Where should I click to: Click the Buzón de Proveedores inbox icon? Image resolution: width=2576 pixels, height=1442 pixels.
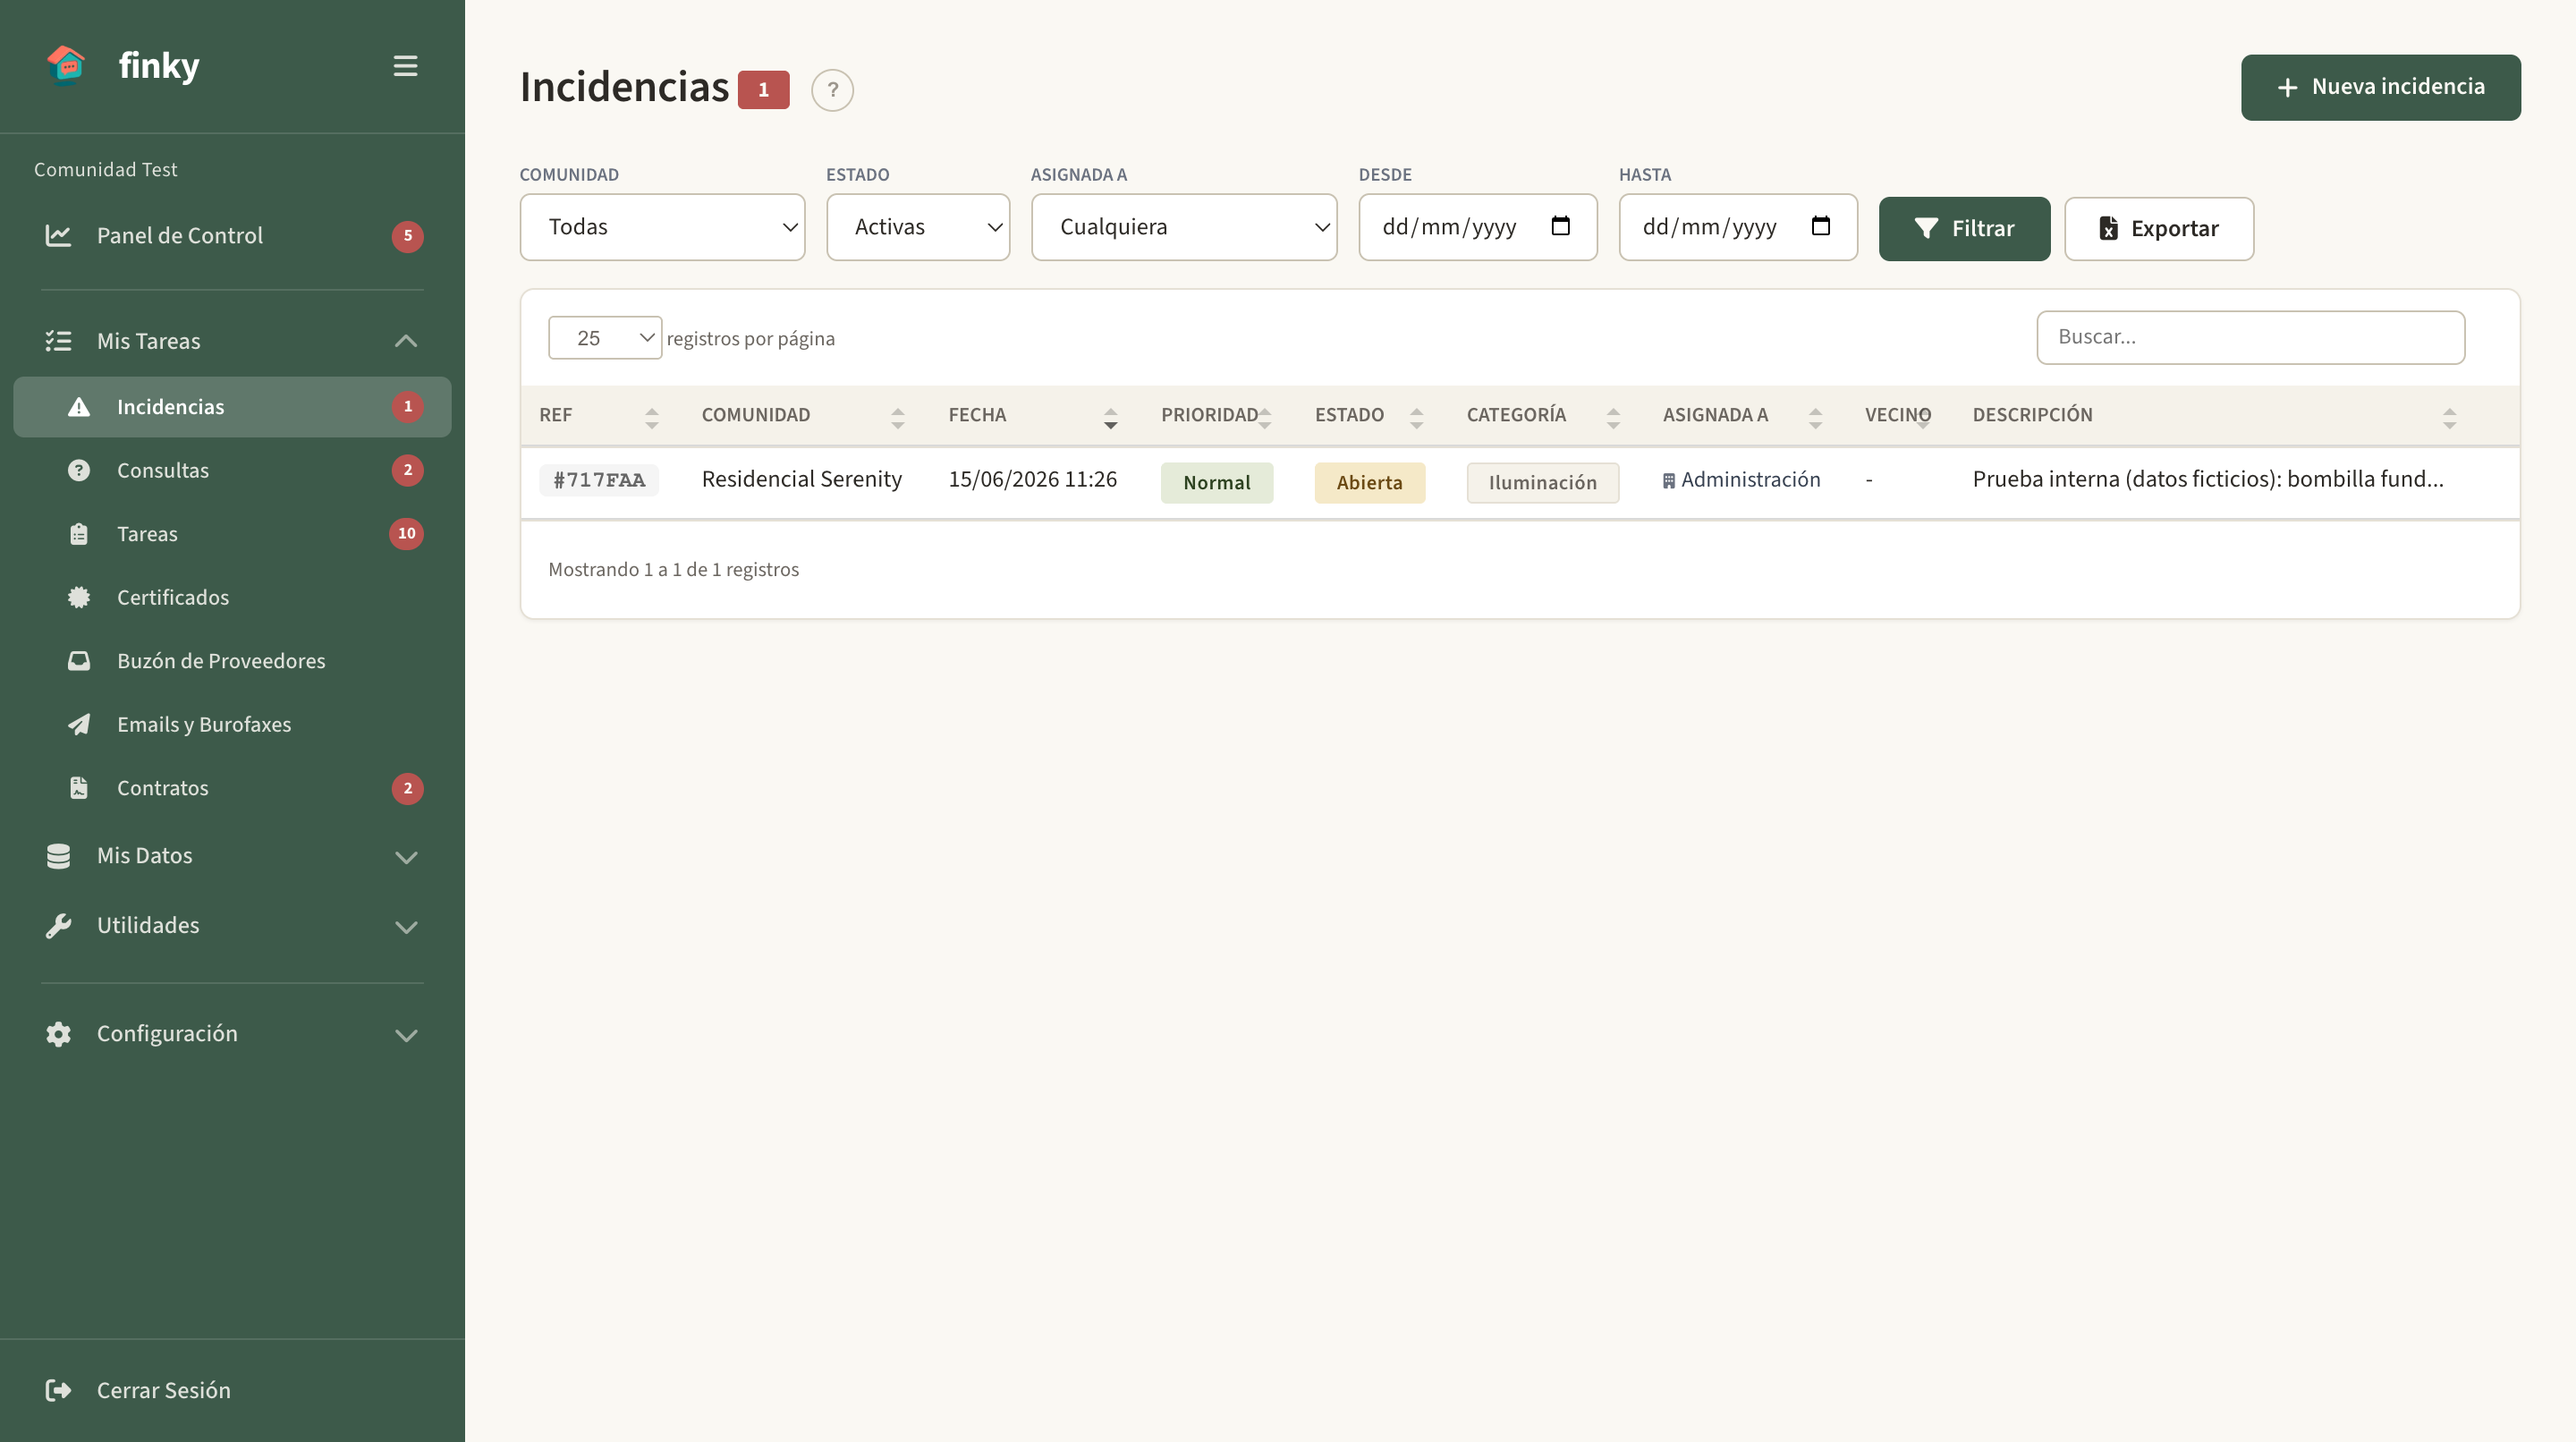coord(79,661)
